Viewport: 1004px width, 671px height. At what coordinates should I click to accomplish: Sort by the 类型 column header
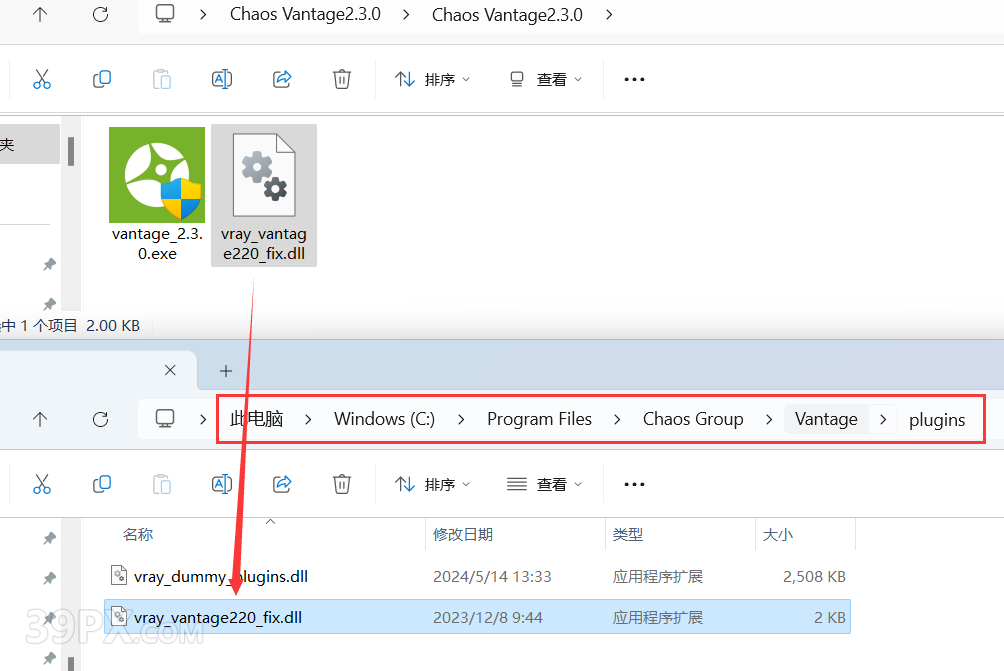coord(628,535)
